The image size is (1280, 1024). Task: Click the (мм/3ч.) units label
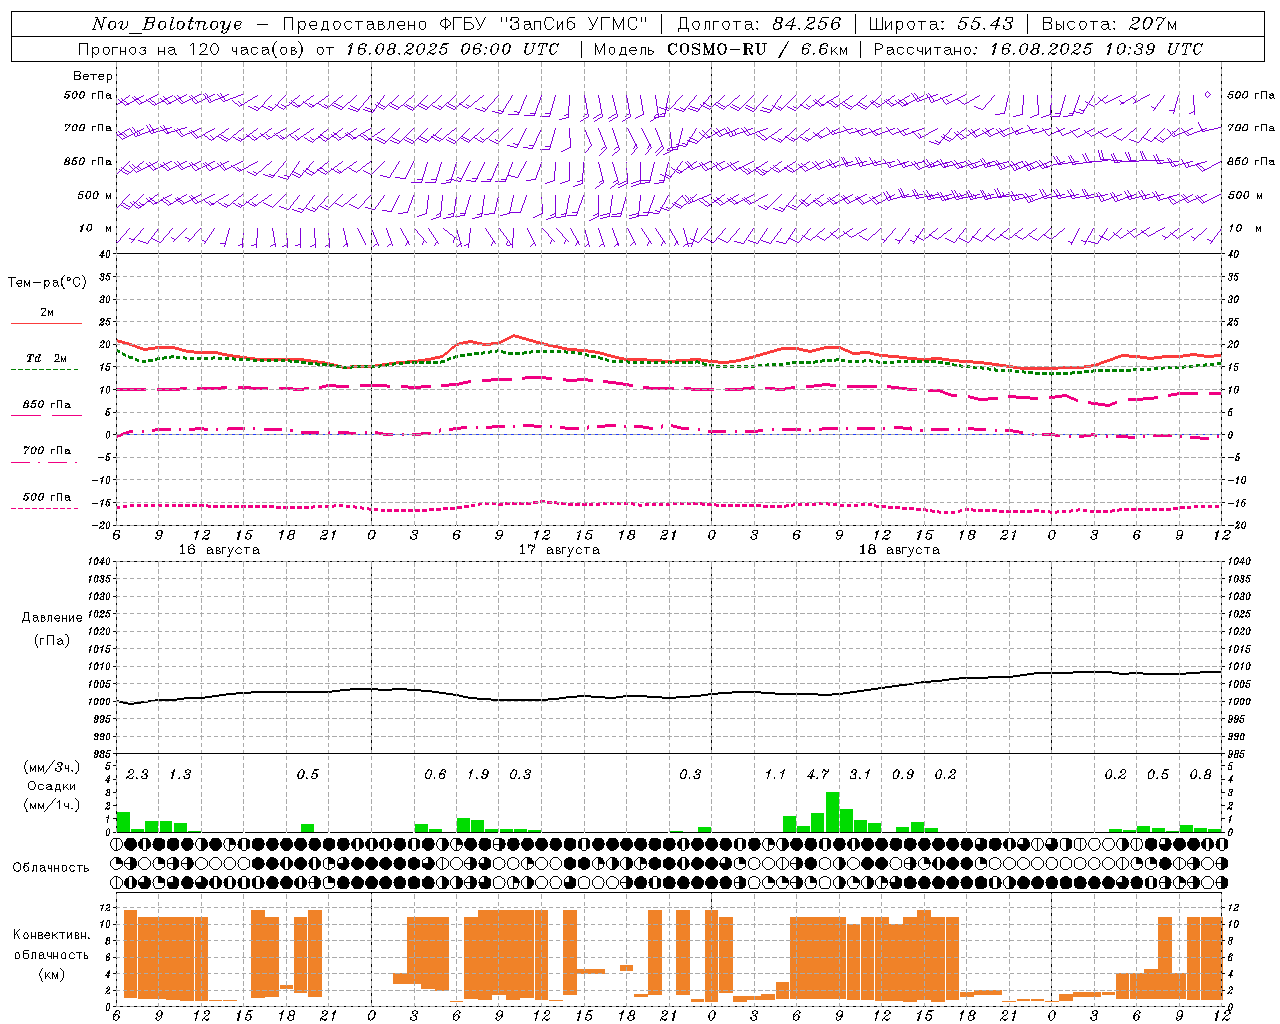tap(51, 767)
